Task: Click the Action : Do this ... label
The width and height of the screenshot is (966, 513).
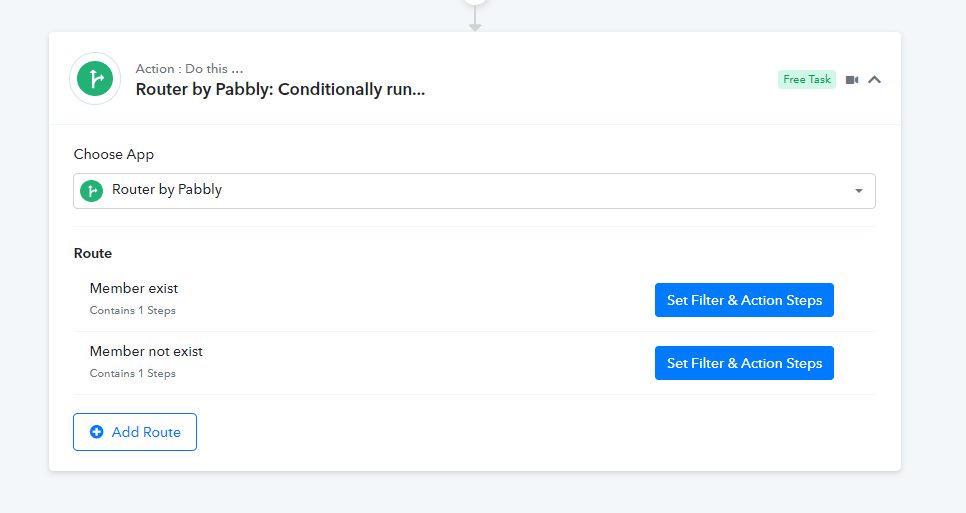Action: 189,68
